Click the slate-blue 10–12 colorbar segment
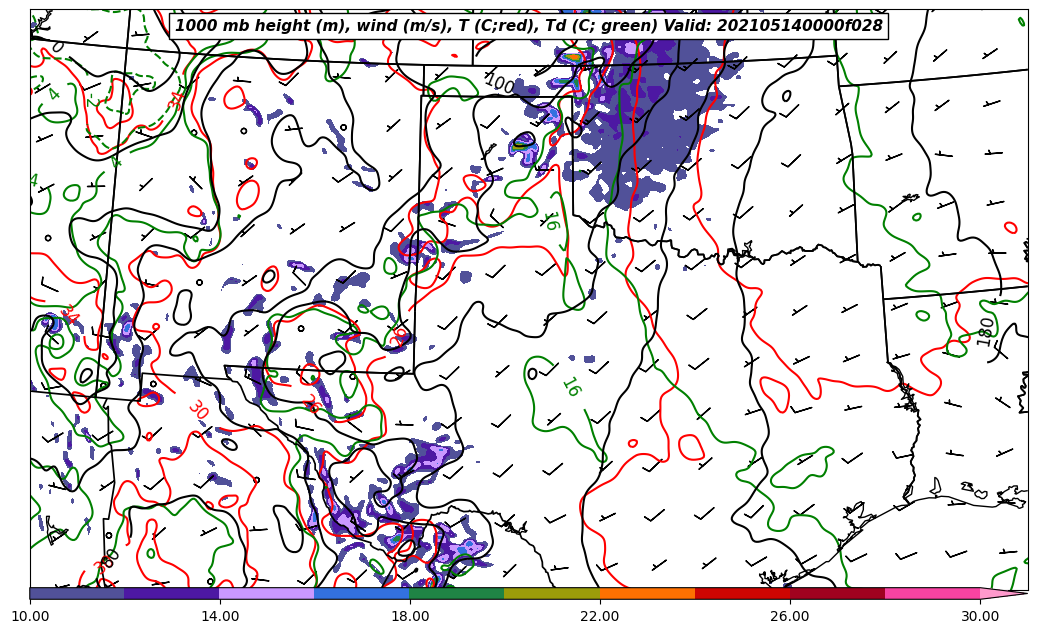The height and width of the screenshot is (633, 1037). (77, 593)
